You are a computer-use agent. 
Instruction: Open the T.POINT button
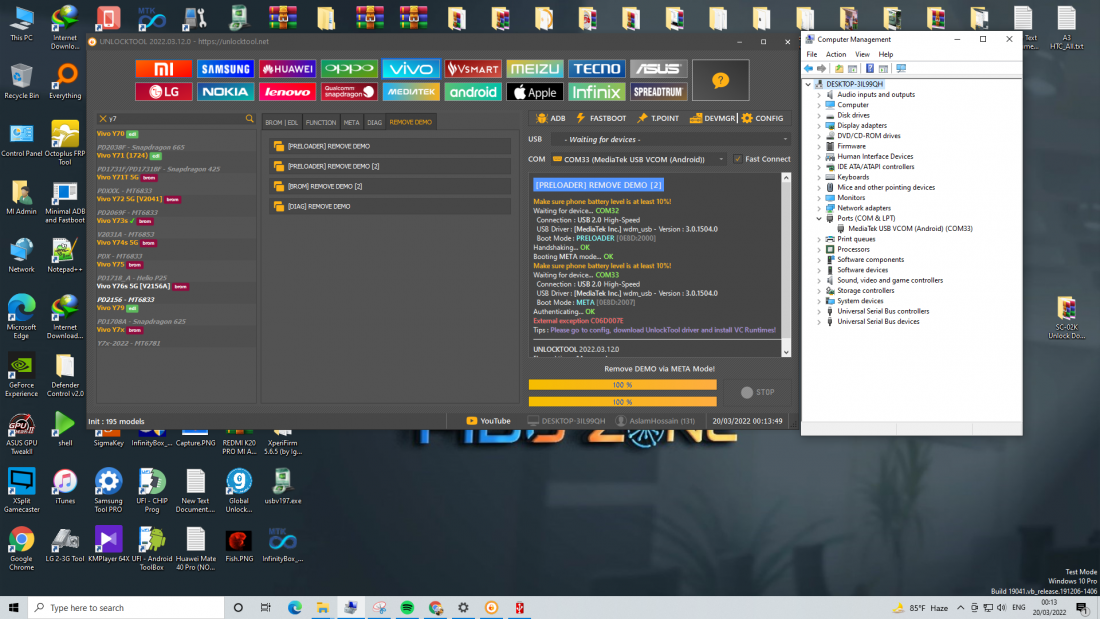click(658, 118)
